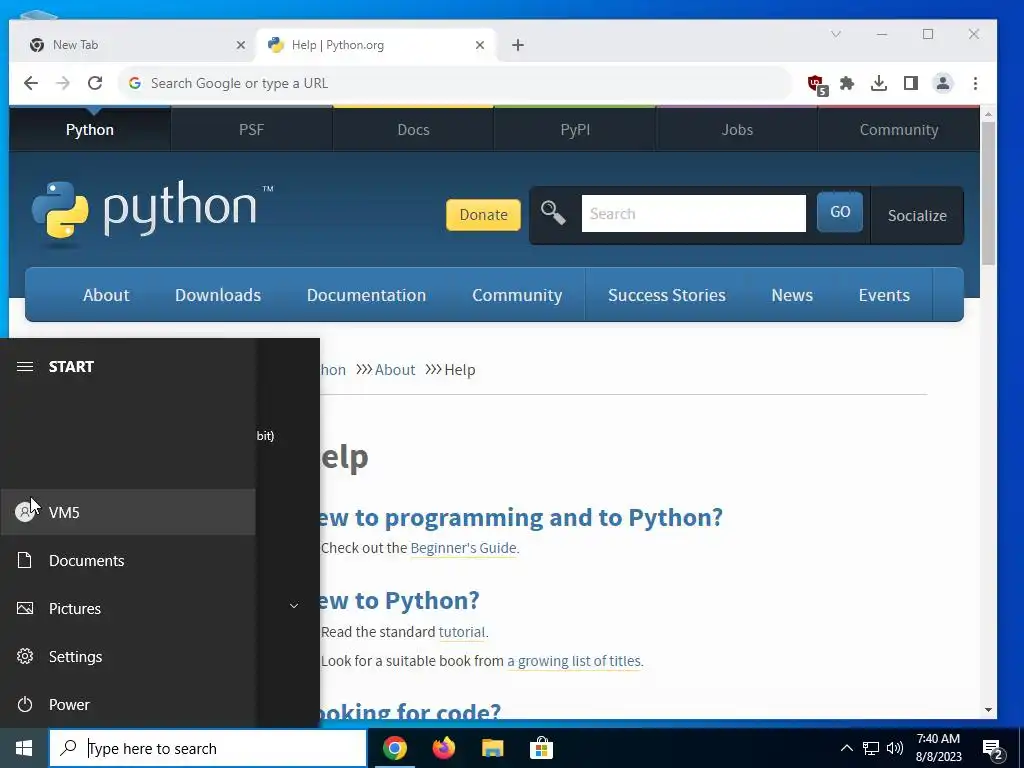
Task: Click the GO search button
Action: [x=840, y=212]
